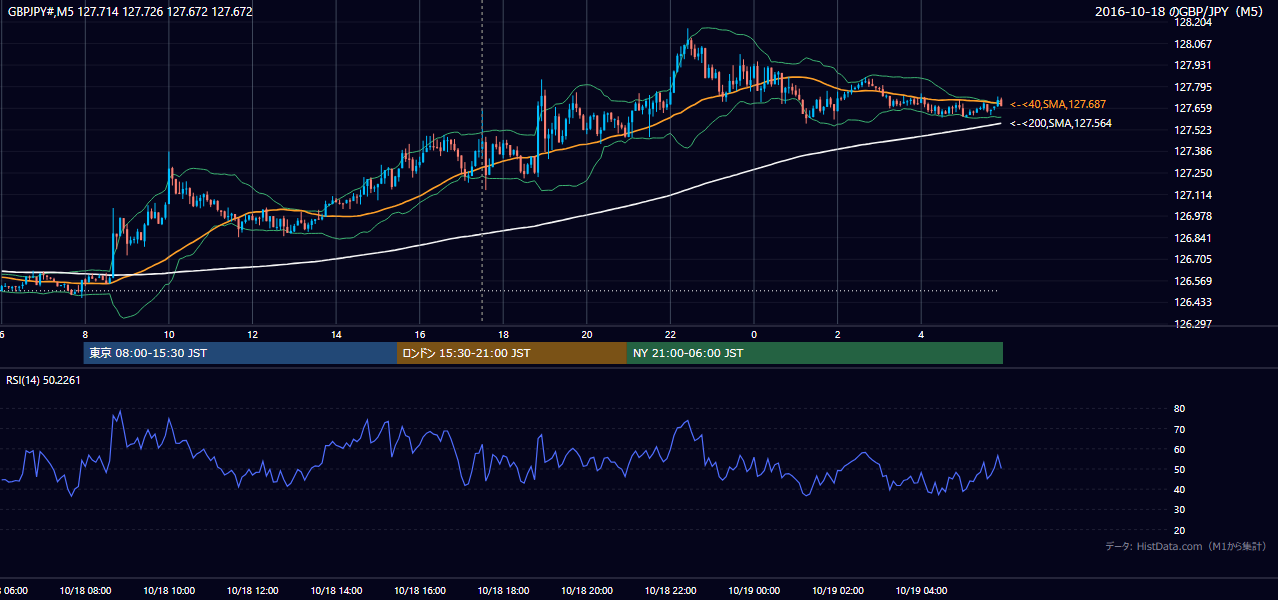
Task: Click RSI axis level 60
Action: [1180, 449]
